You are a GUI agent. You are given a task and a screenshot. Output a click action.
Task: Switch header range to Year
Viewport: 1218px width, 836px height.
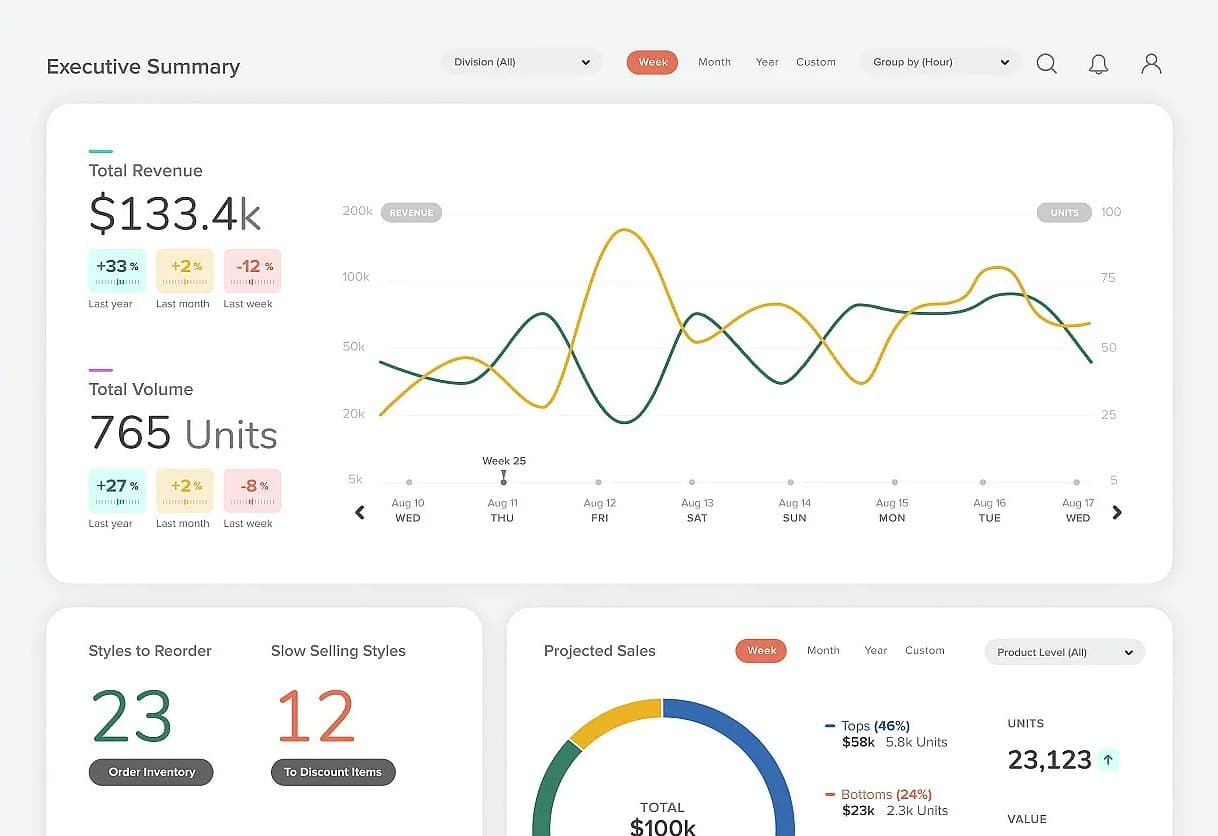point(767,62)
